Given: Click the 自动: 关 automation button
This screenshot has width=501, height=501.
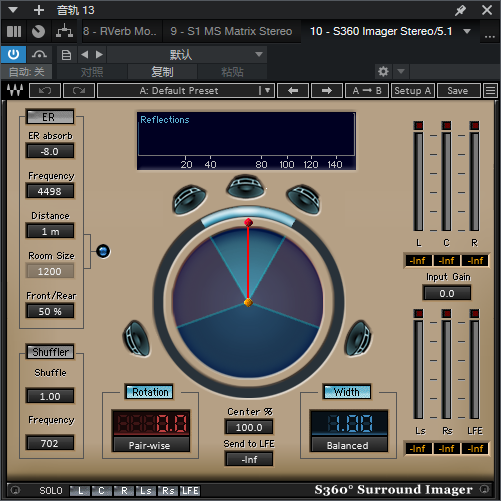Looking at the screenshot, I should 26,72.
